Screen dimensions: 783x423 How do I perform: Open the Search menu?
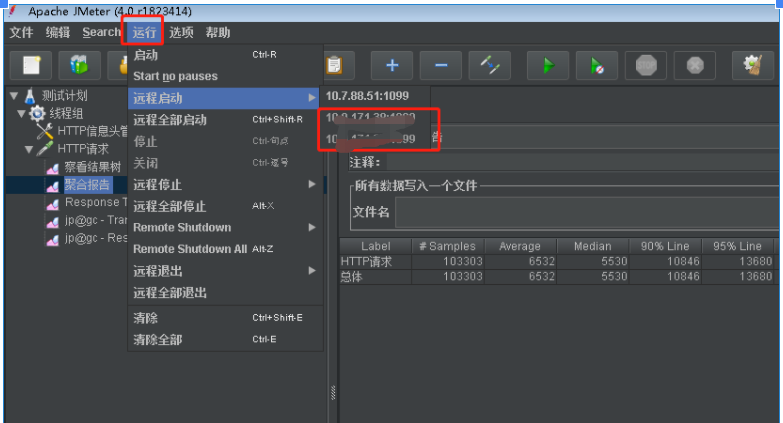[x=101, y=32]
